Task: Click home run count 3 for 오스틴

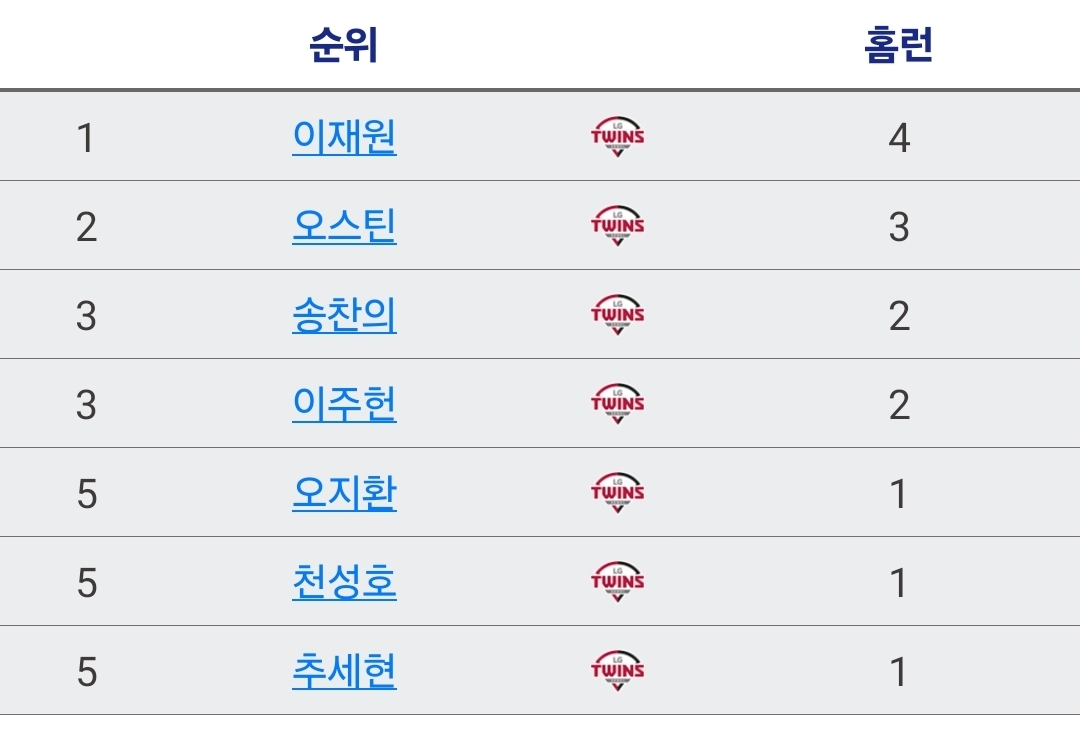Action: click(898, 227)
